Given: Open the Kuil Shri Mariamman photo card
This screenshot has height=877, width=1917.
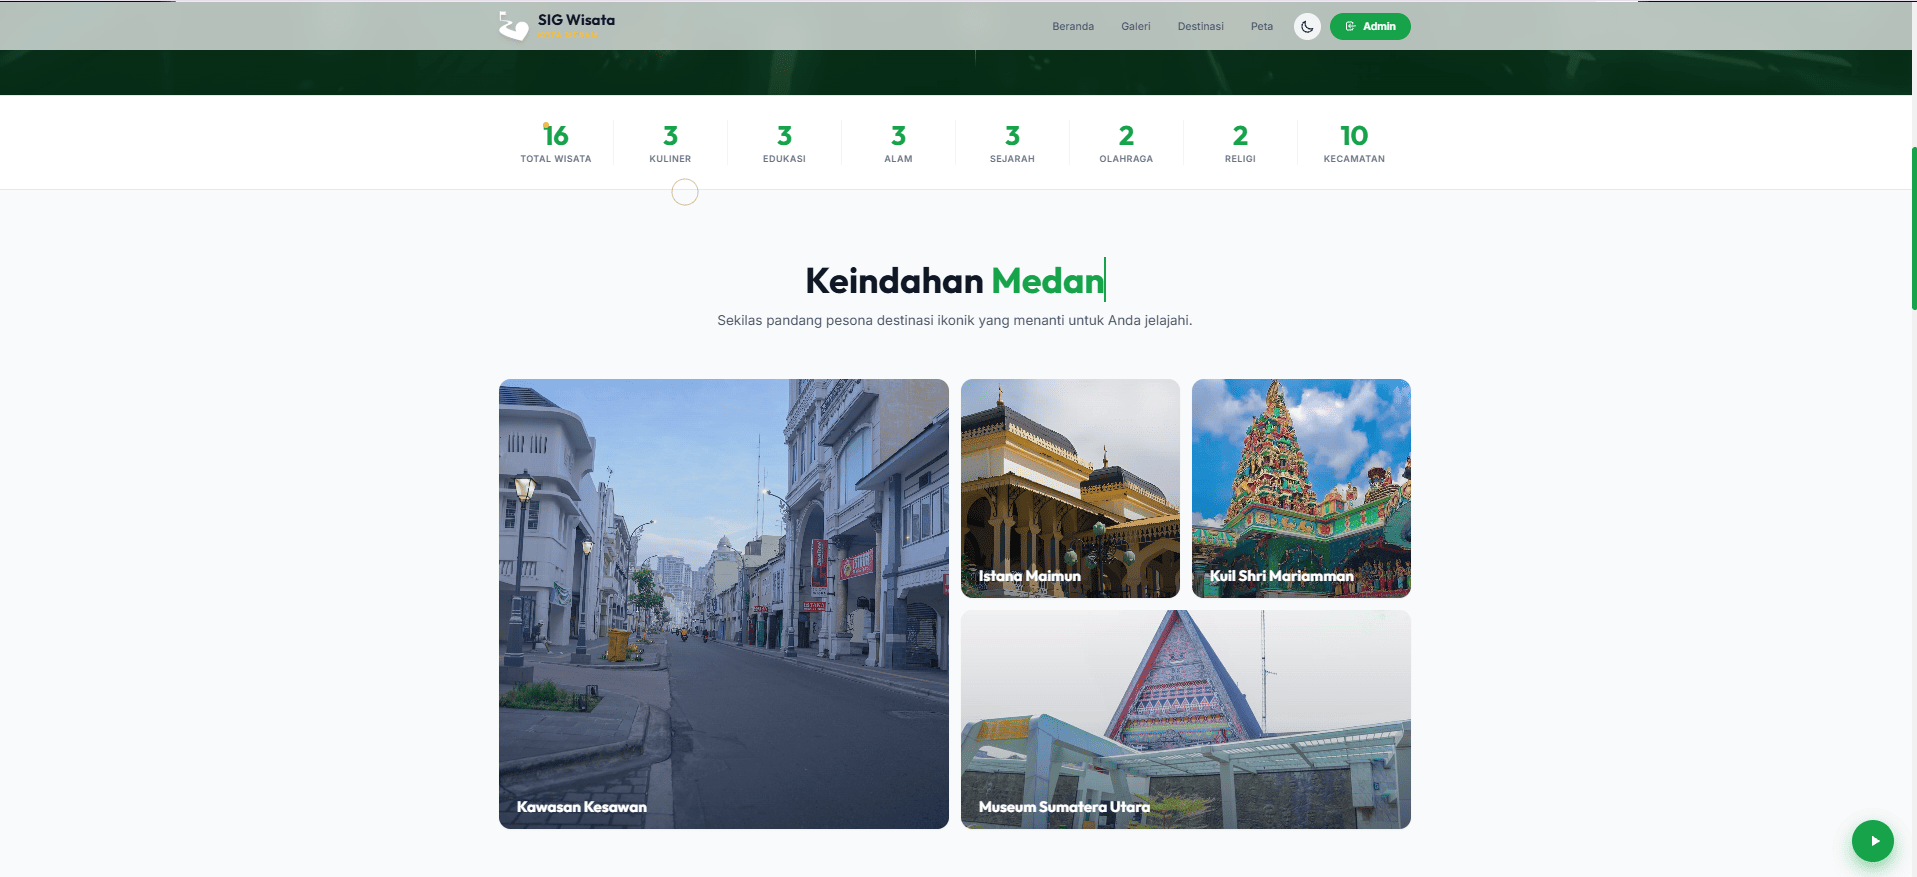Looking at the screenshot, I should coord(1301,488).
